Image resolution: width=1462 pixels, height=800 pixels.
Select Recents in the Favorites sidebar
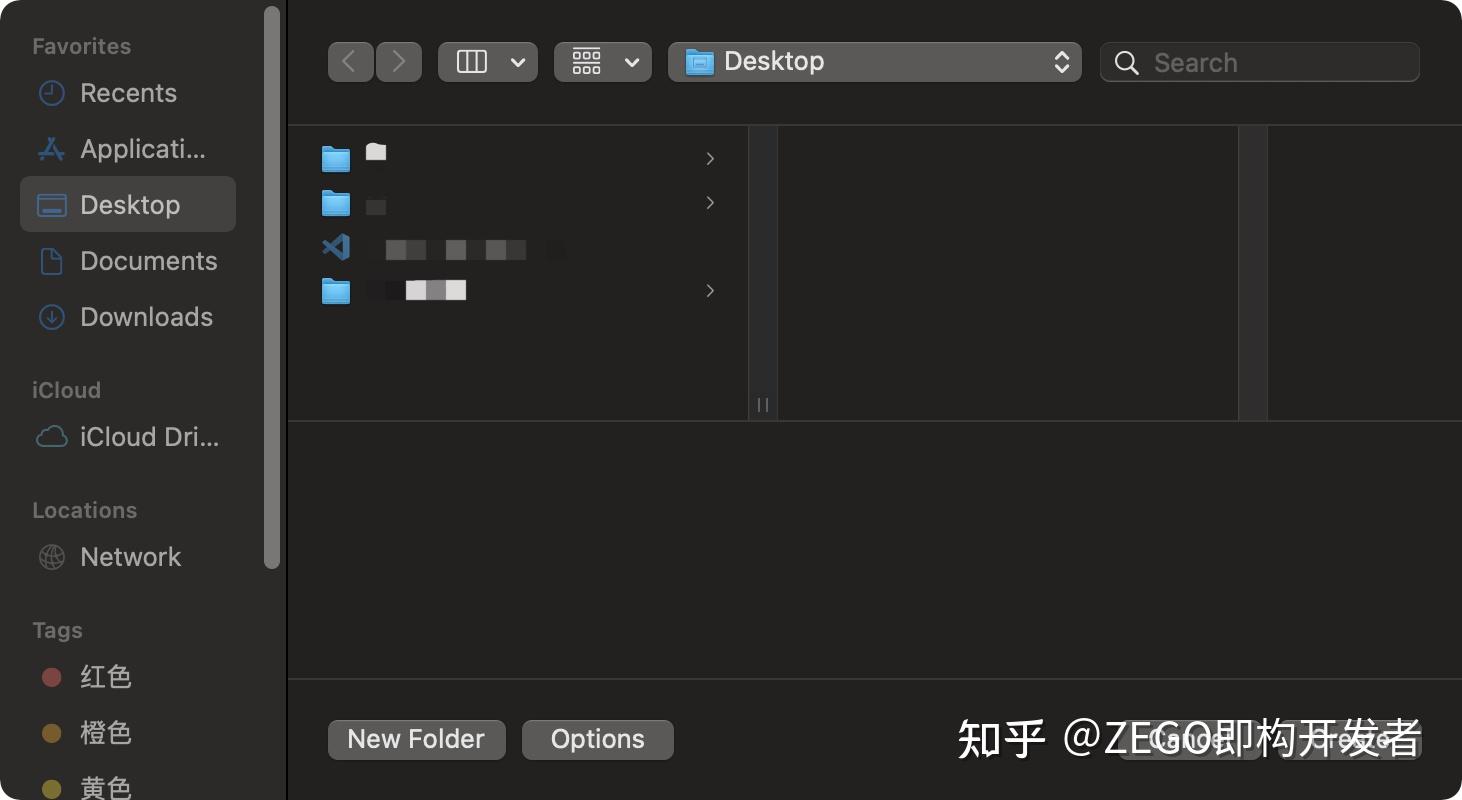pos(127,93)
